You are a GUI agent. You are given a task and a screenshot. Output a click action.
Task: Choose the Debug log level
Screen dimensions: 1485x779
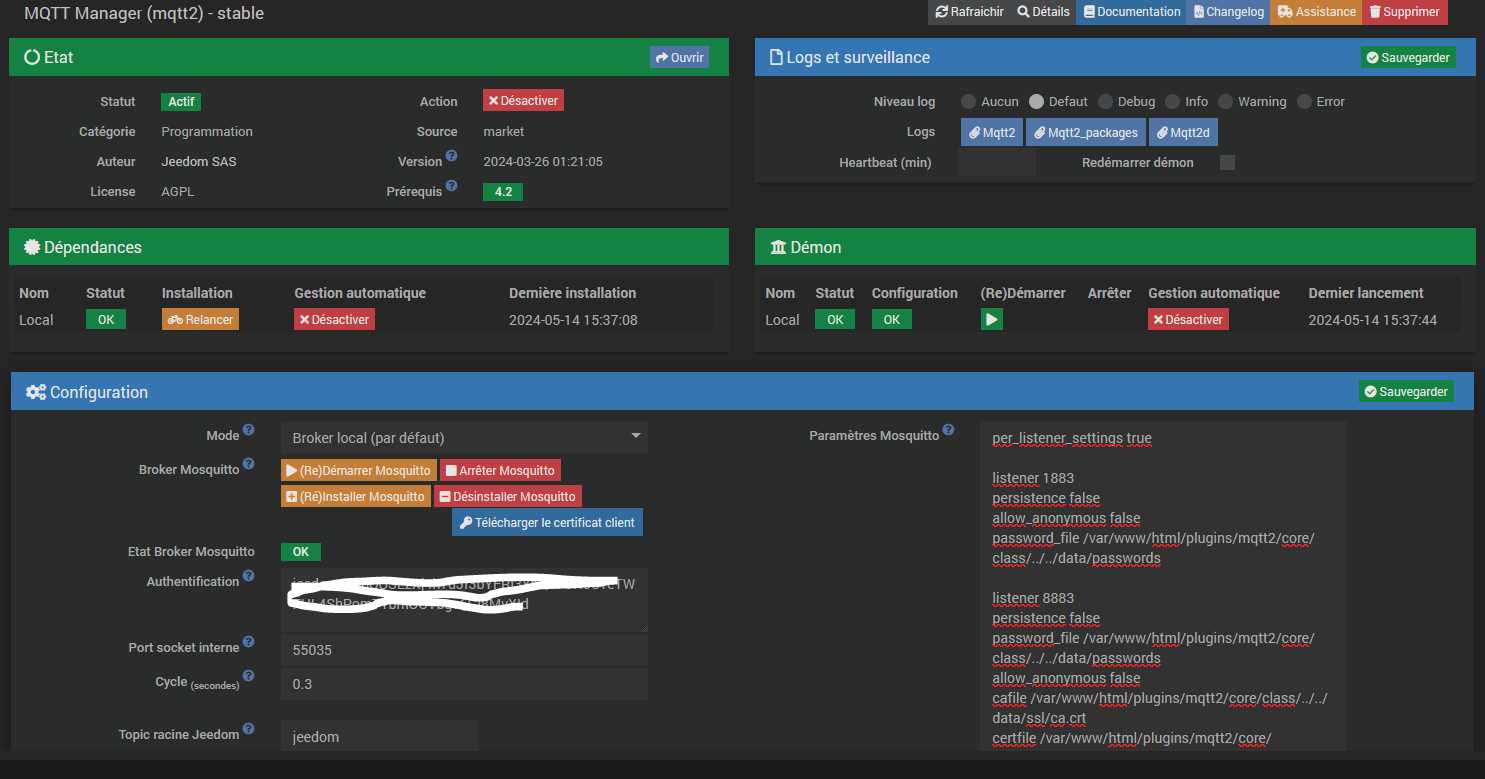pyautogui.click(x=1105, y=101)
